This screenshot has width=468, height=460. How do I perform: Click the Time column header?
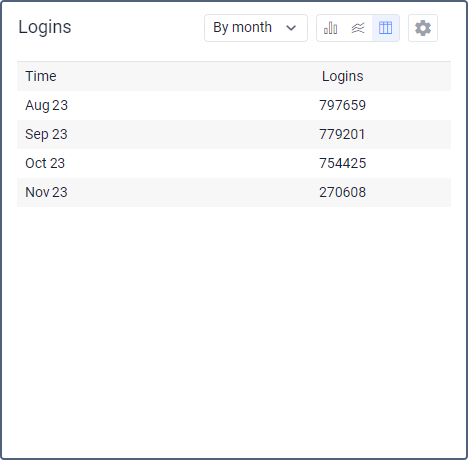(41, 76)
